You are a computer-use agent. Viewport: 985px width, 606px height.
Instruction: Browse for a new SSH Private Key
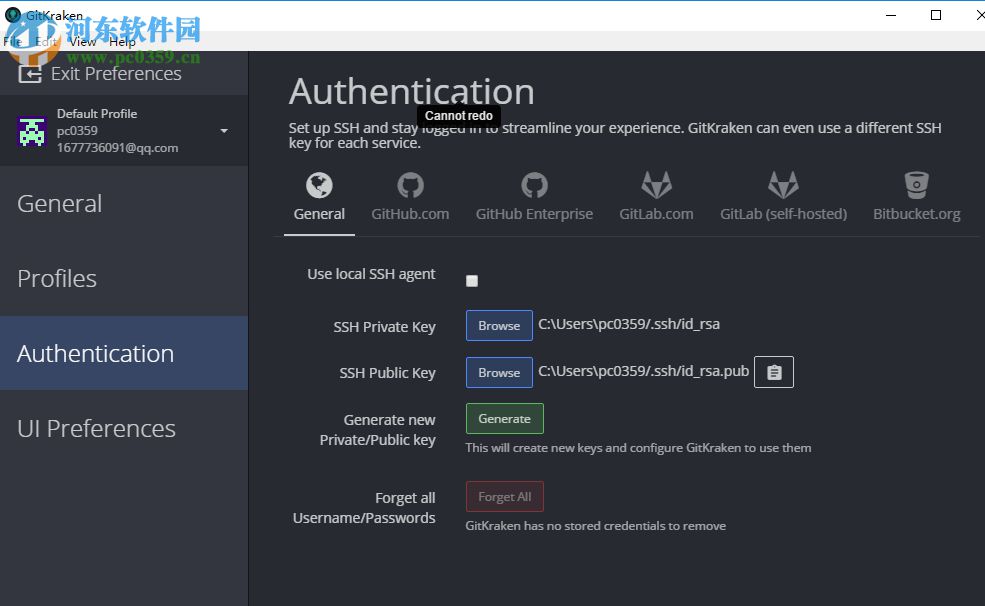pyautogui.click(x=498, y=325)
